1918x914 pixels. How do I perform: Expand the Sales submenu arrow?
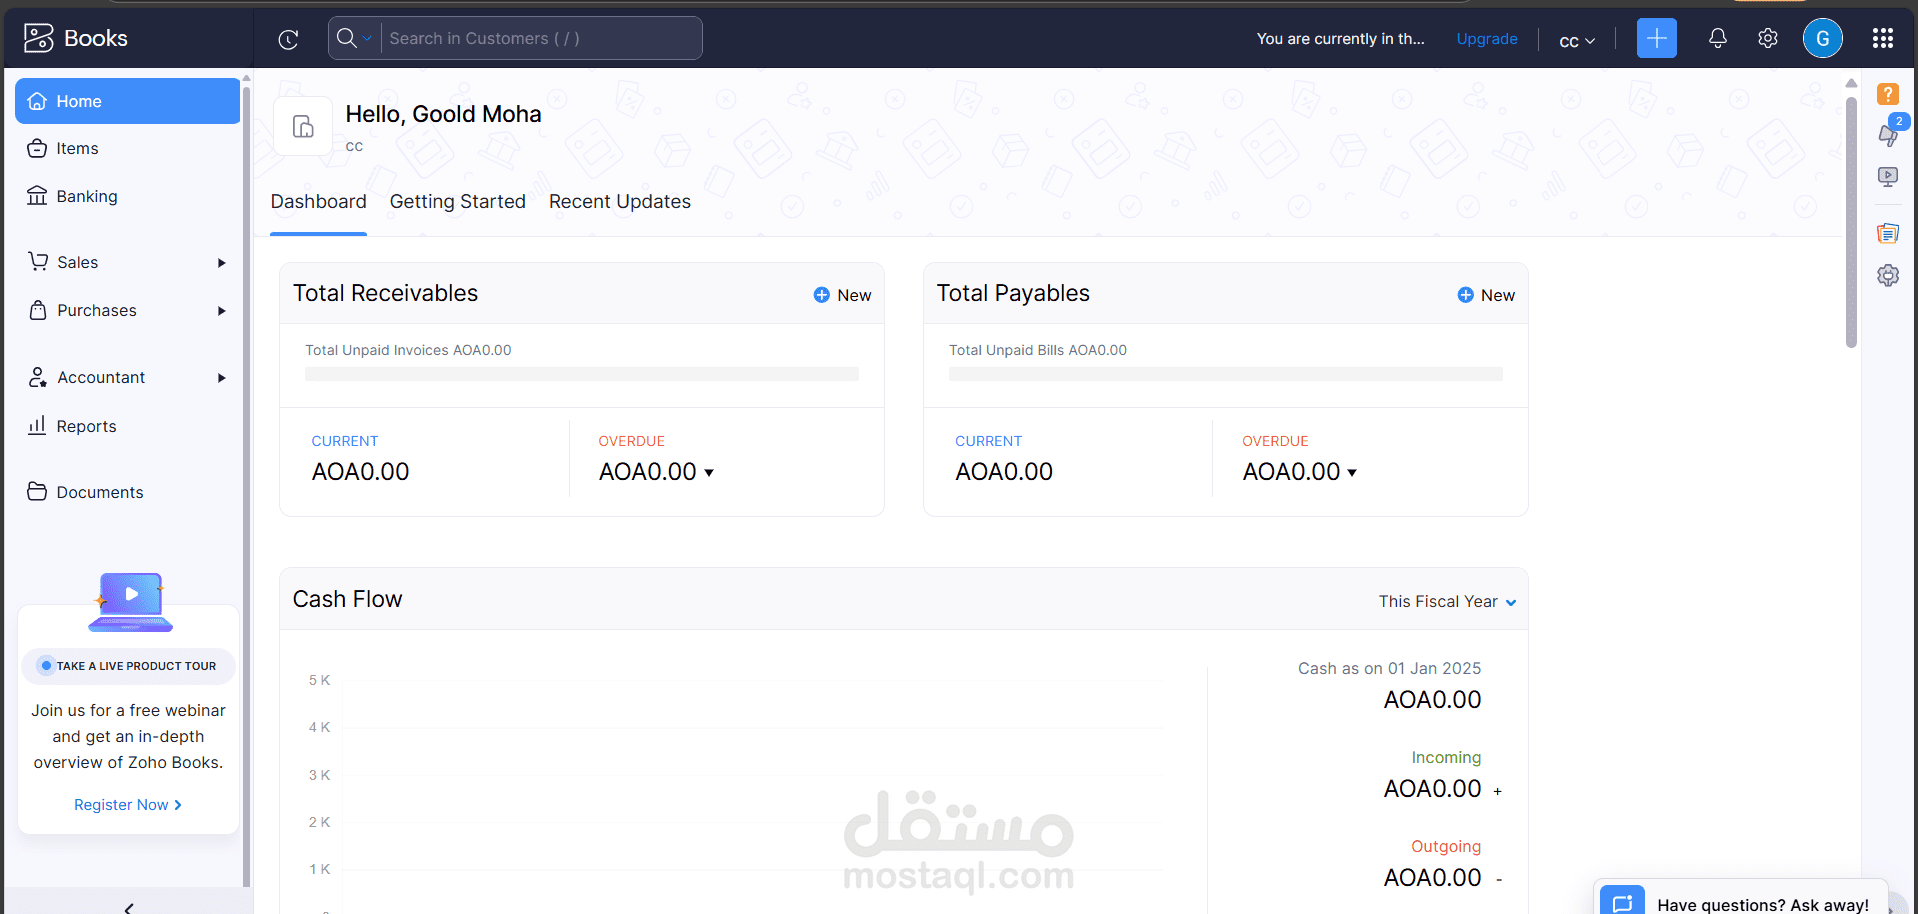tap(221, 263)
